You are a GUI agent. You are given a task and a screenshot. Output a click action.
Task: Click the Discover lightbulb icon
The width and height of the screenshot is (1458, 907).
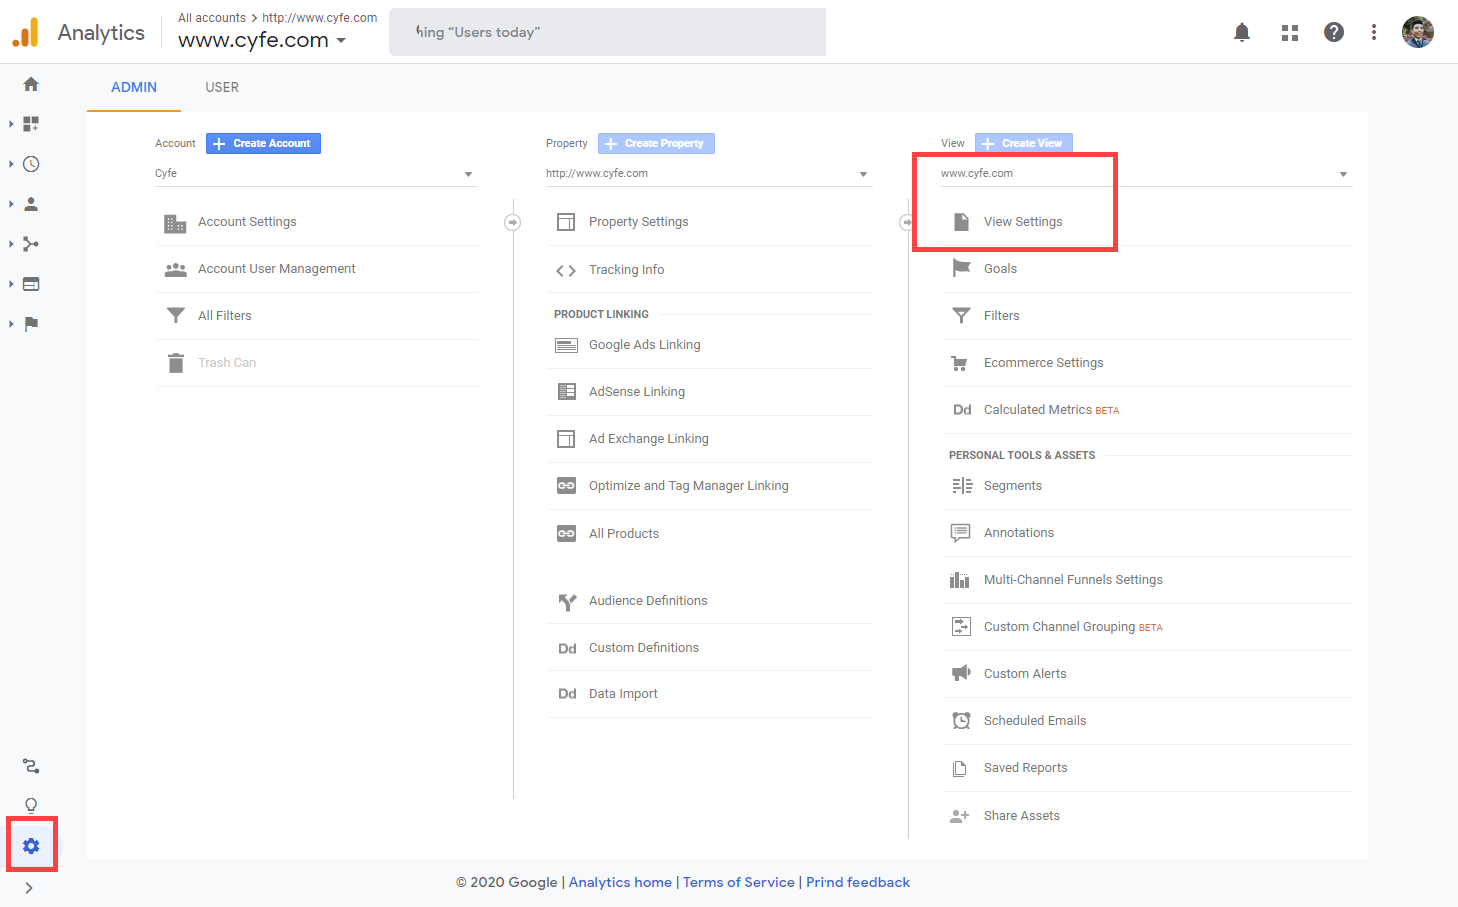tap(30, 805)
